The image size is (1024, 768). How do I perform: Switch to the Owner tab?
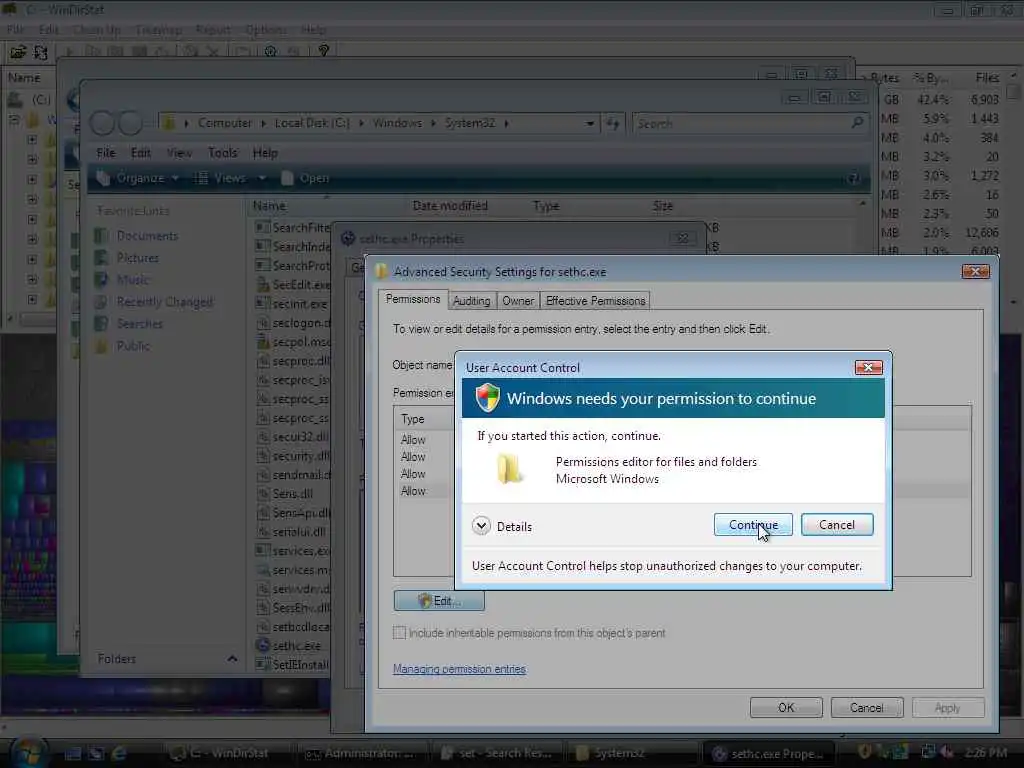point(518,300)
